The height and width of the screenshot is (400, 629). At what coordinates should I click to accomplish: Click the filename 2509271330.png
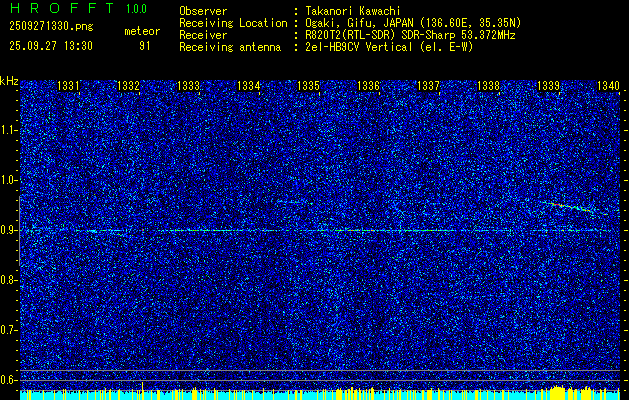[x=51, y=27]
